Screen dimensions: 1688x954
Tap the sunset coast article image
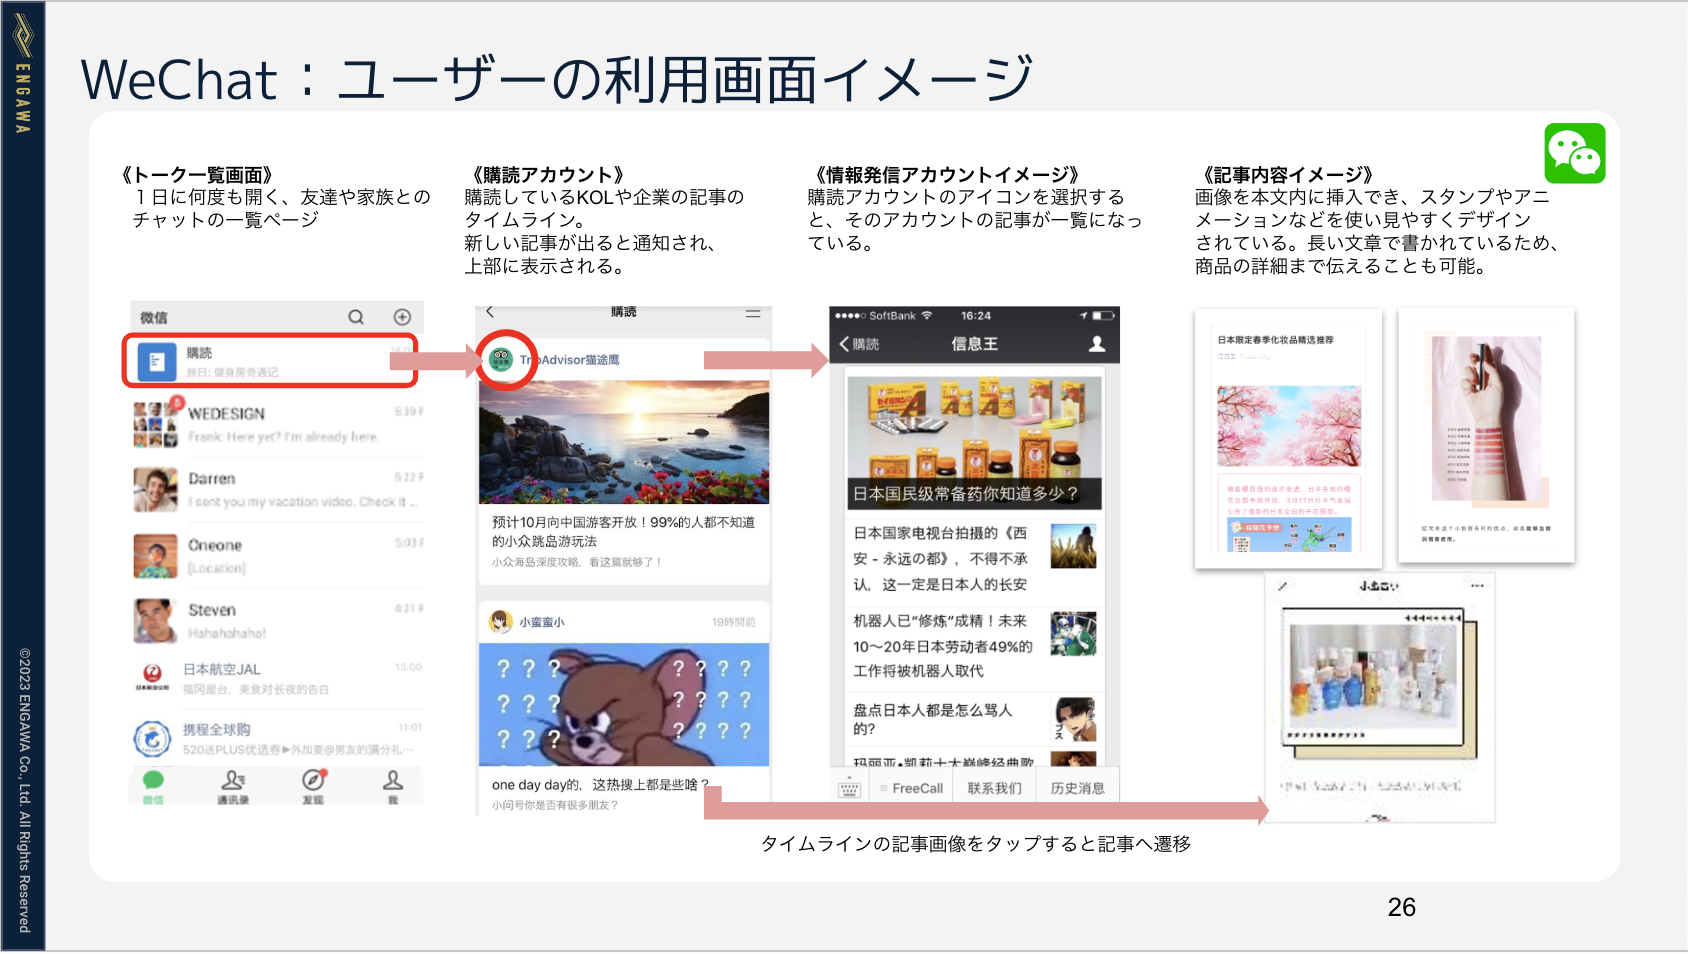click(x=623, y=442)
